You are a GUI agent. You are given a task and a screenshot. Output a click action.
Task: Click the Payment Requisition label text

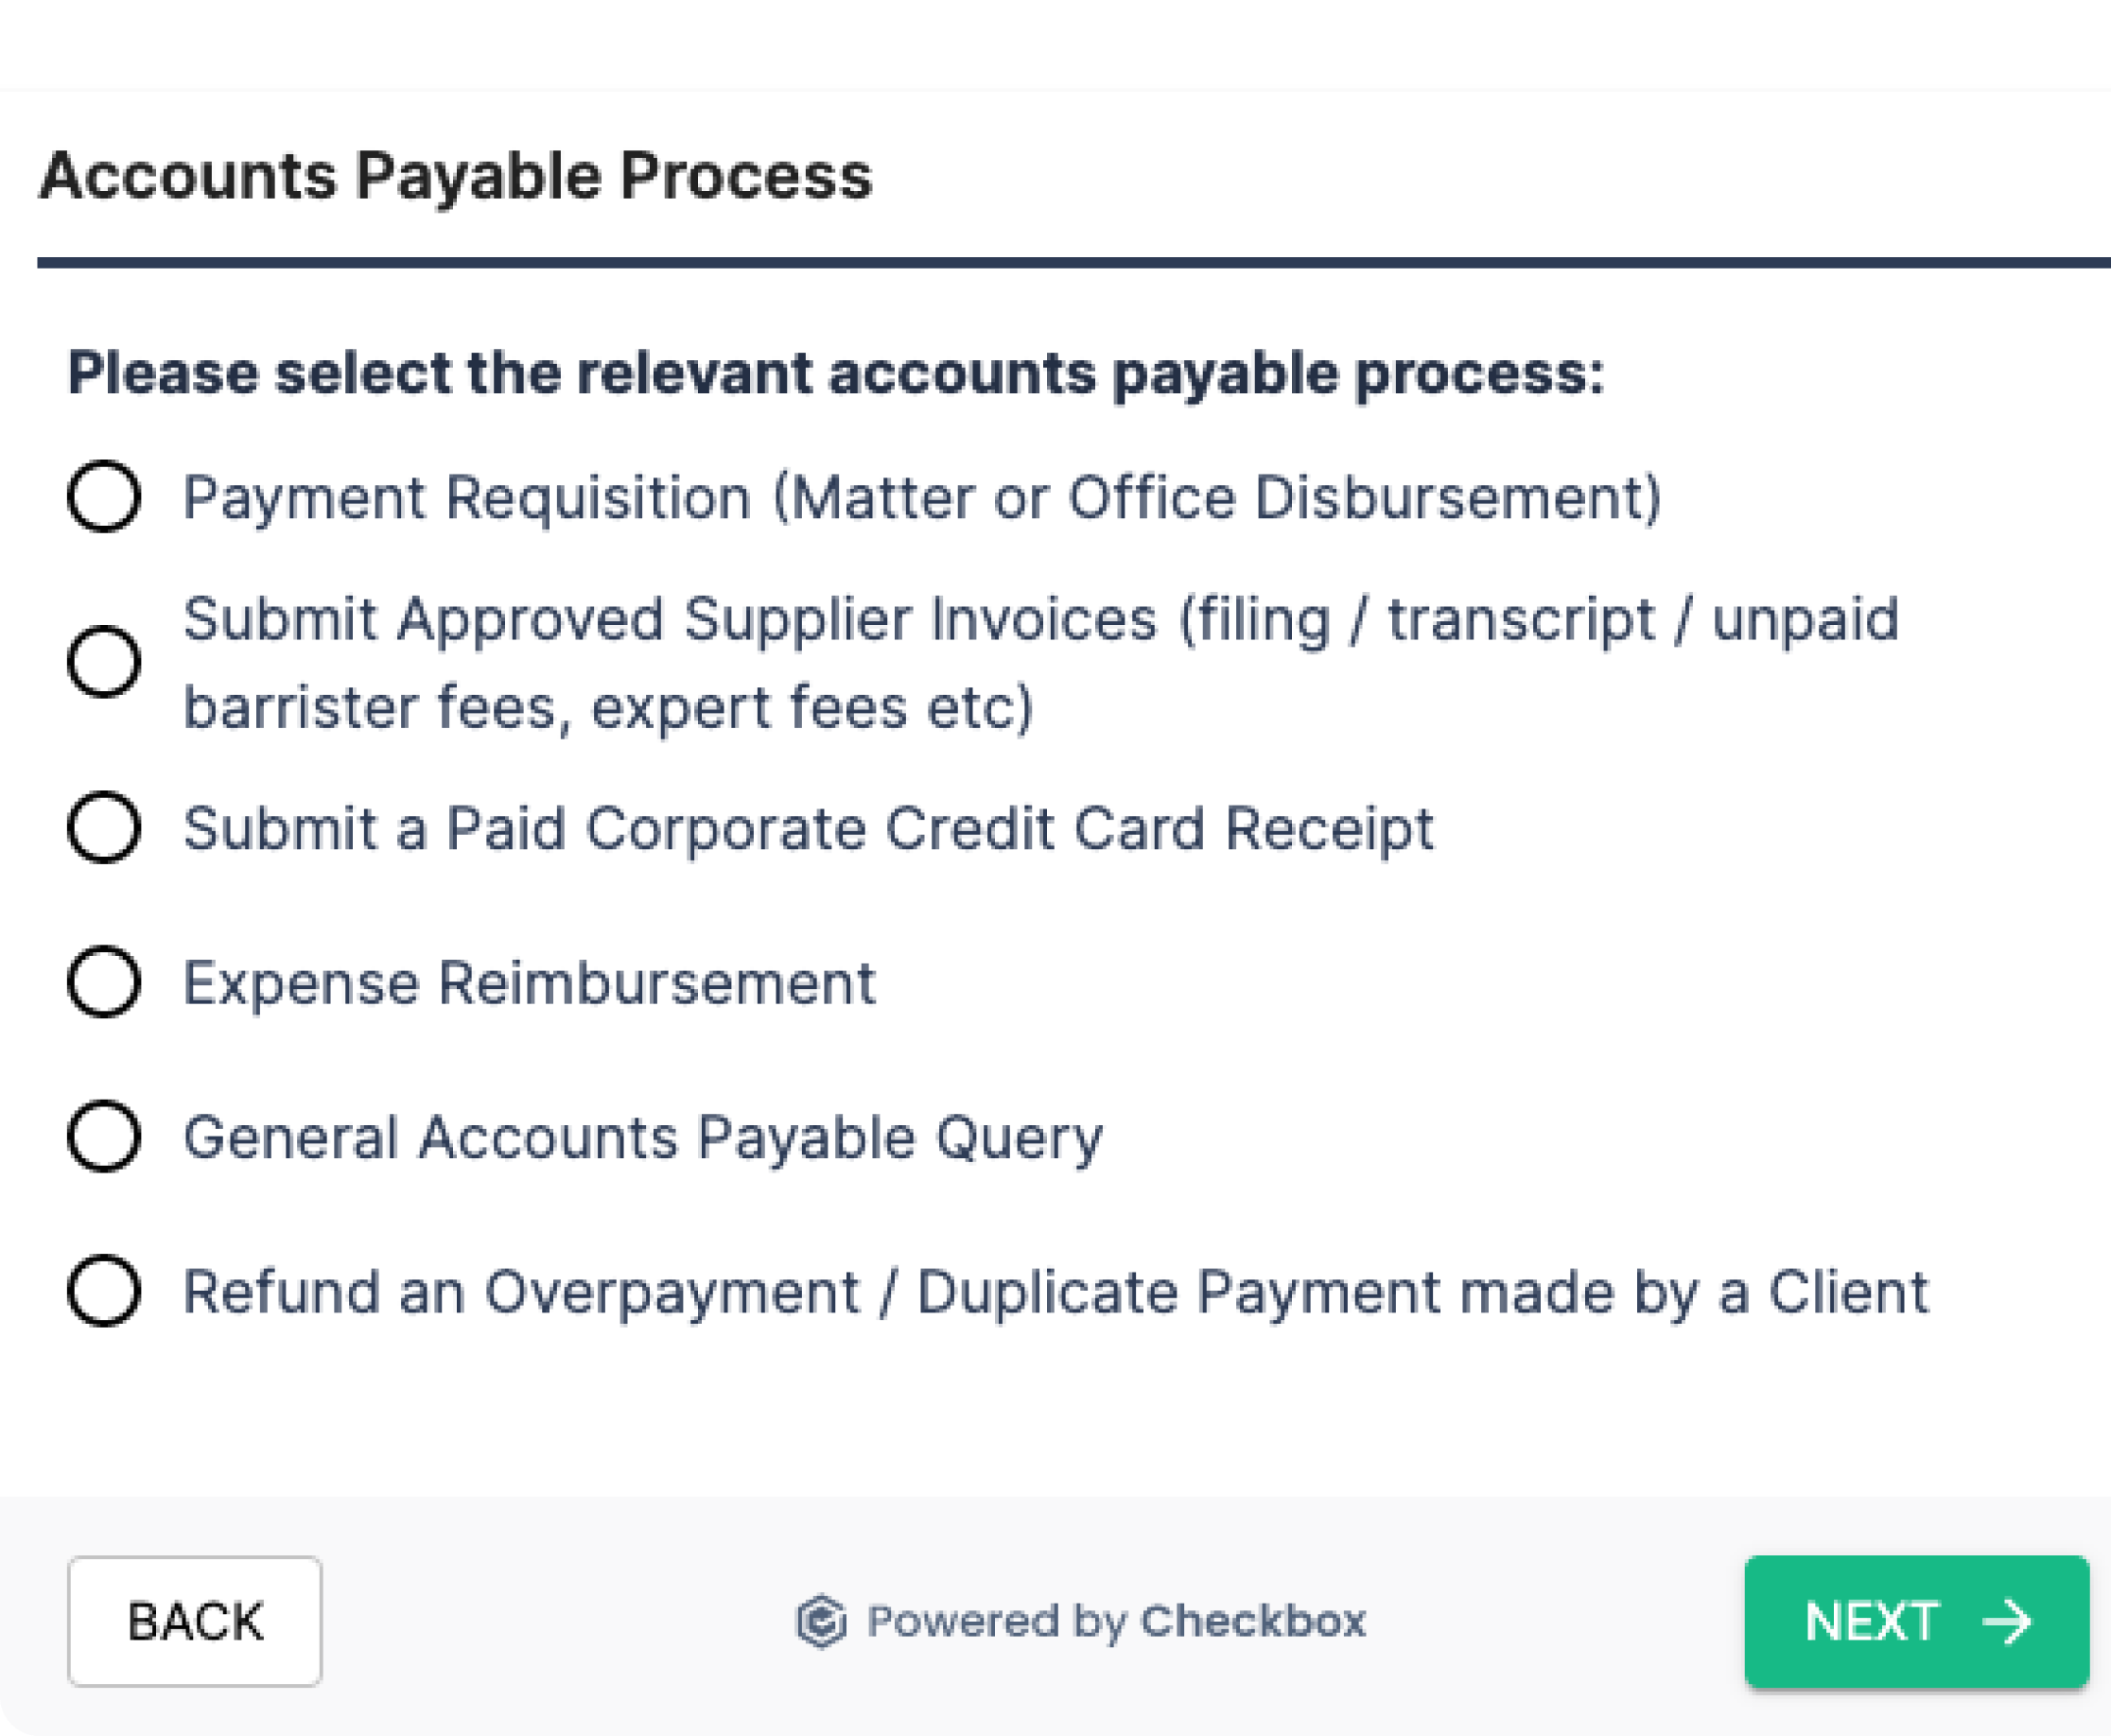point(920,498)
